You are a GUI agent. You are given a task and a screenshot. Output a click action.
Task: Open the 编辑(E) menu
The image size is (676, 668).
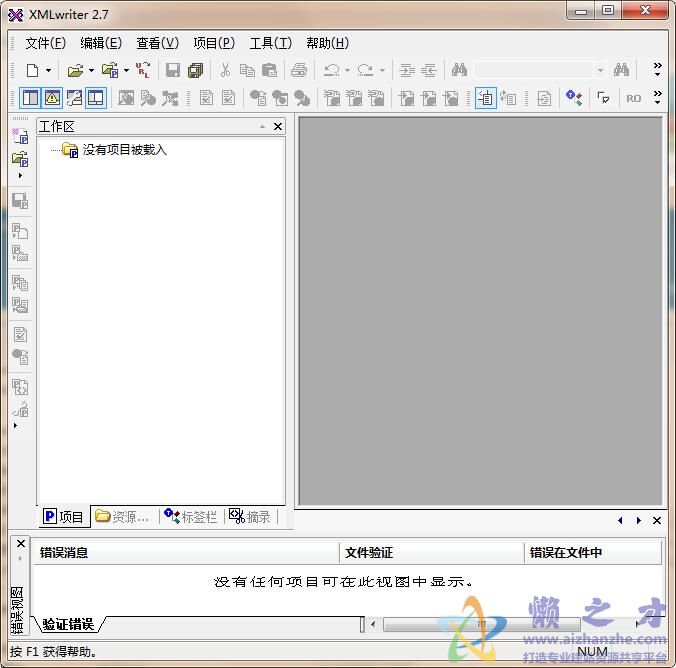pos(101,43)
